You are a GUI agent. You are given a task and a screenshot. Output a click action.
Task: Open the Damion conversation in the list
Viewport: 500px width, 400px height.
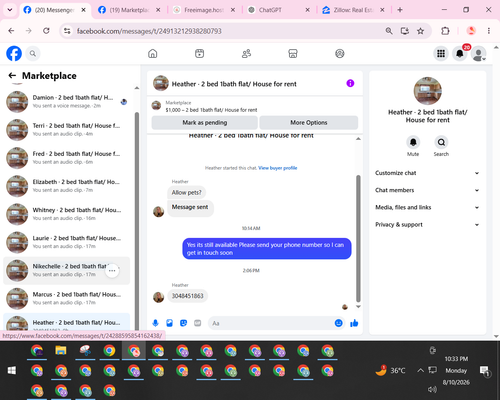(67, 102)
